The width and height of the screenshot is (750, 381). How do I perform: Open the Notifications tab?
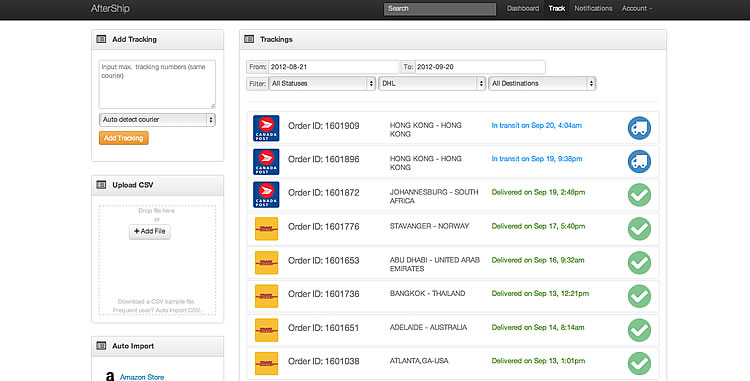tap(593, 8)
